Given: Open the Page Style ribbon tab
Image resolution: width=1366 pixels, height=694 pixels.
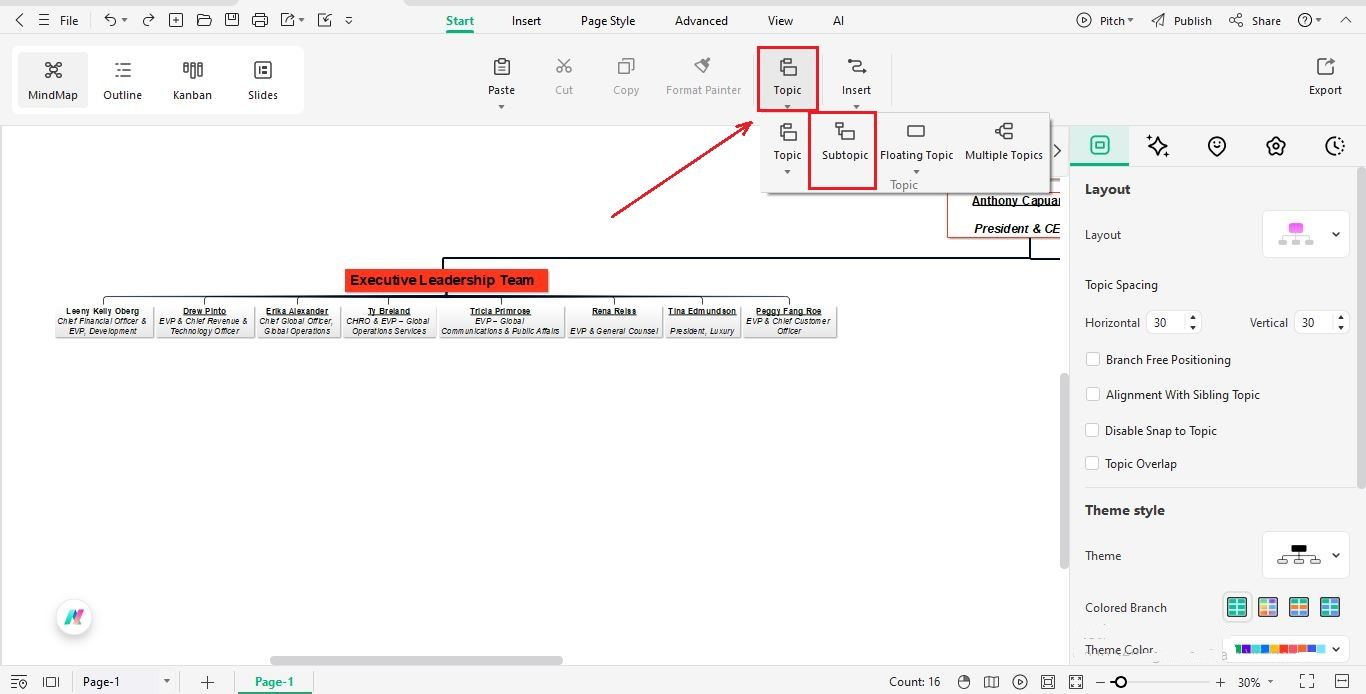Looking at the screenshot, I should tap(608, 20).
